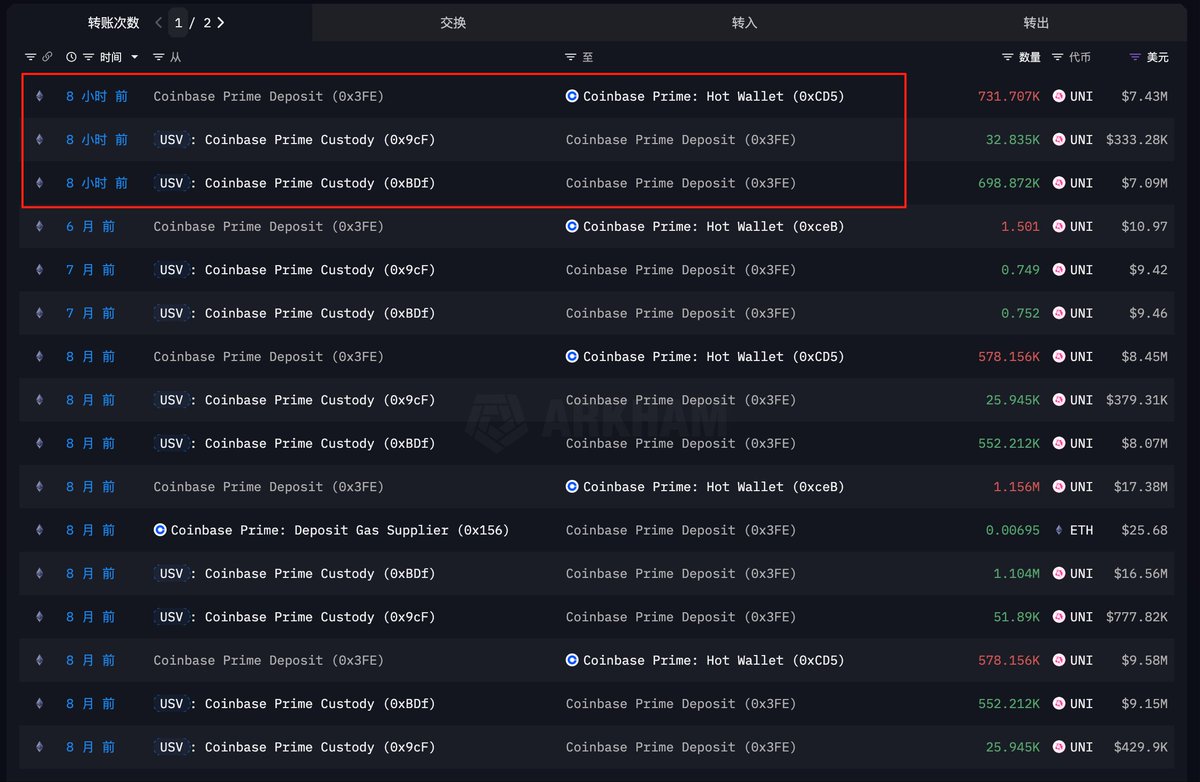The image size is (1200, 782).
Task: Click the Ethereum chain icon in the $8.07M row
Action: pyautogui.click(x=40, y=443)
